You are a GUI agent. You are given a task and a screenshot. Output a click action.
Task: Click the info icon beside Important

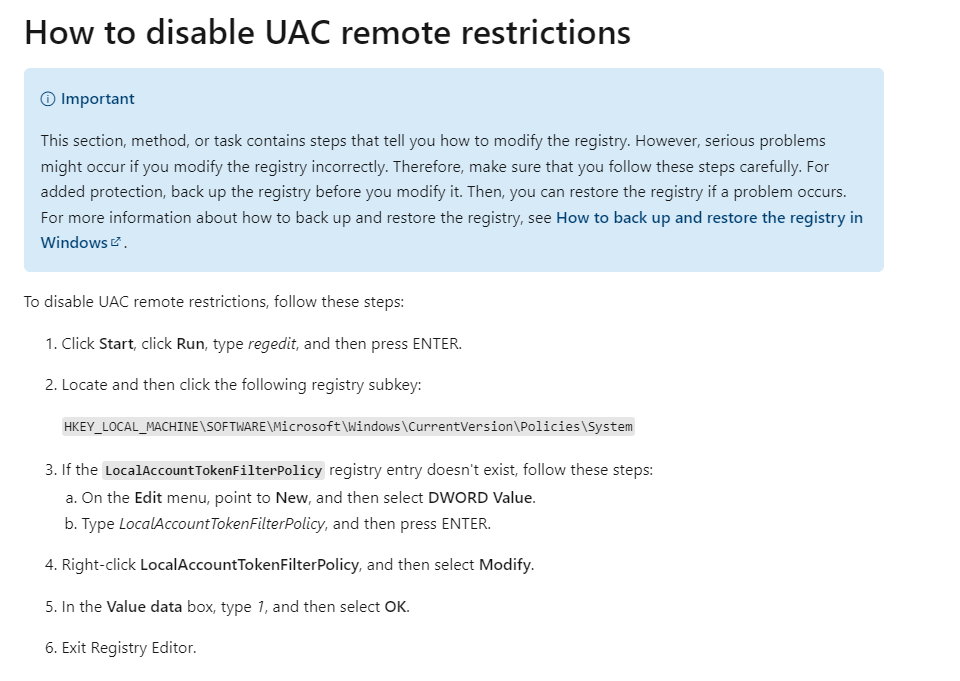tap(47, 99)
